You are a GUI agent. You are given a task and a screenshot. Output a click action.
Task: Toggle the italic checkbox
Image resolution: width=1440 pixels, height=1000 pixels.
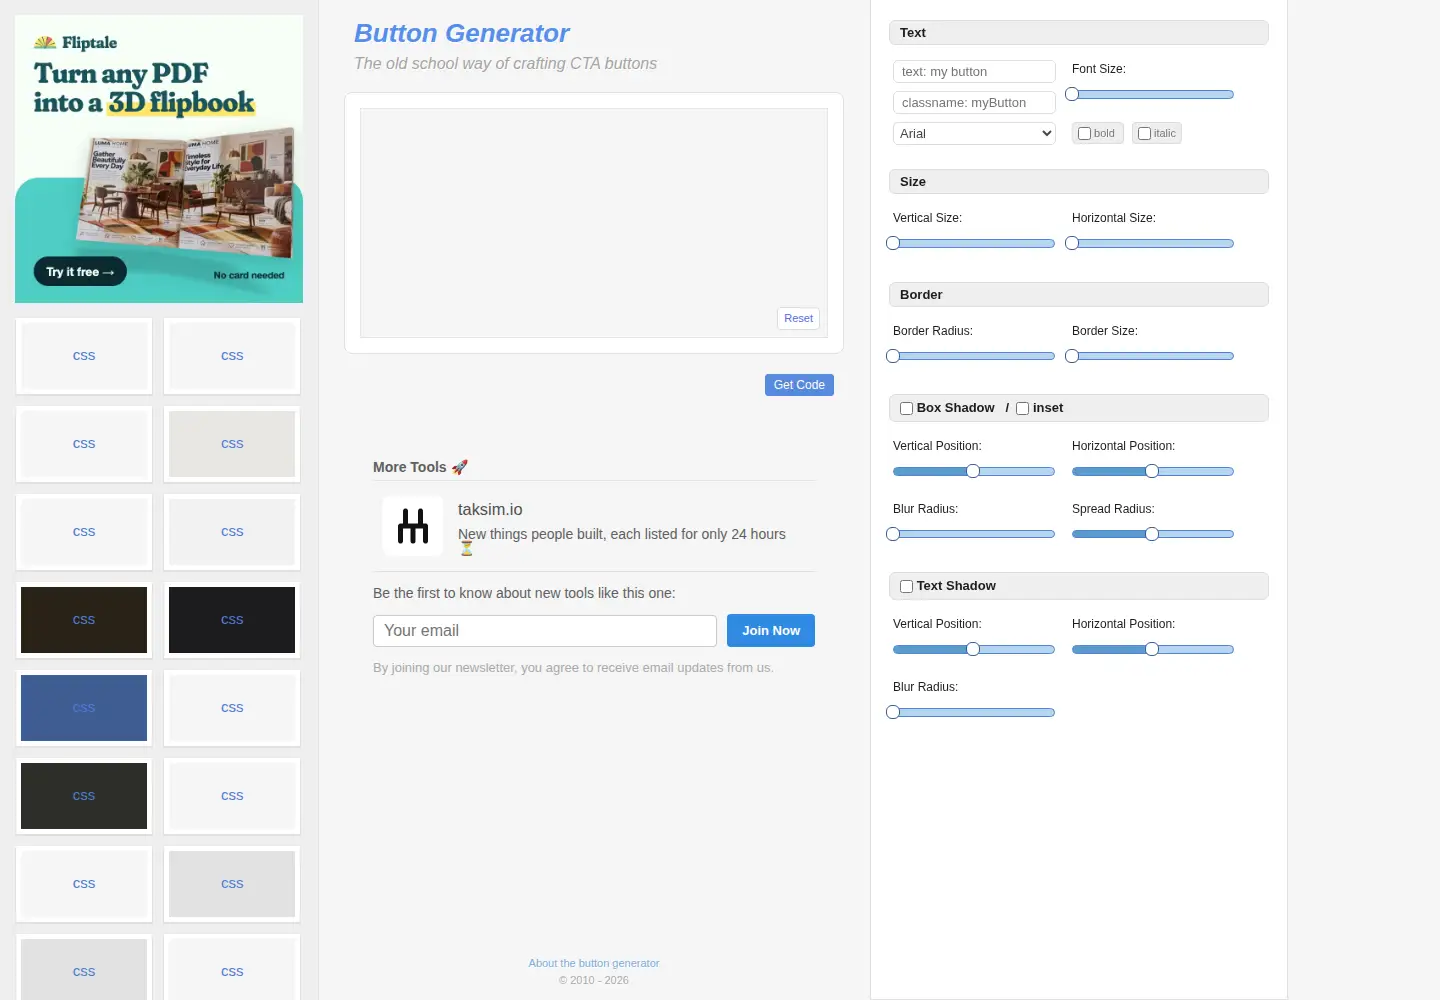pos(1144,133)
